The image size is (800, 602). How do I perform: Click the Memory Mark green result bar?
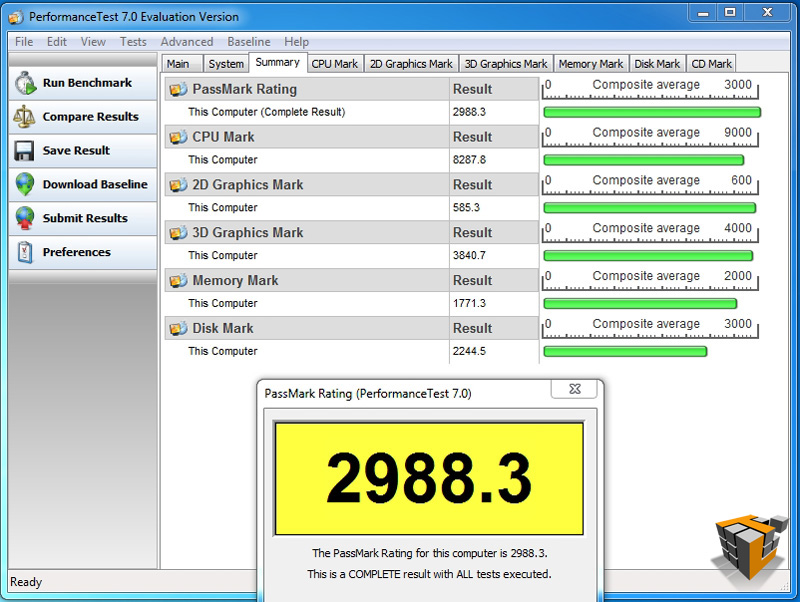tap(640, 304)
